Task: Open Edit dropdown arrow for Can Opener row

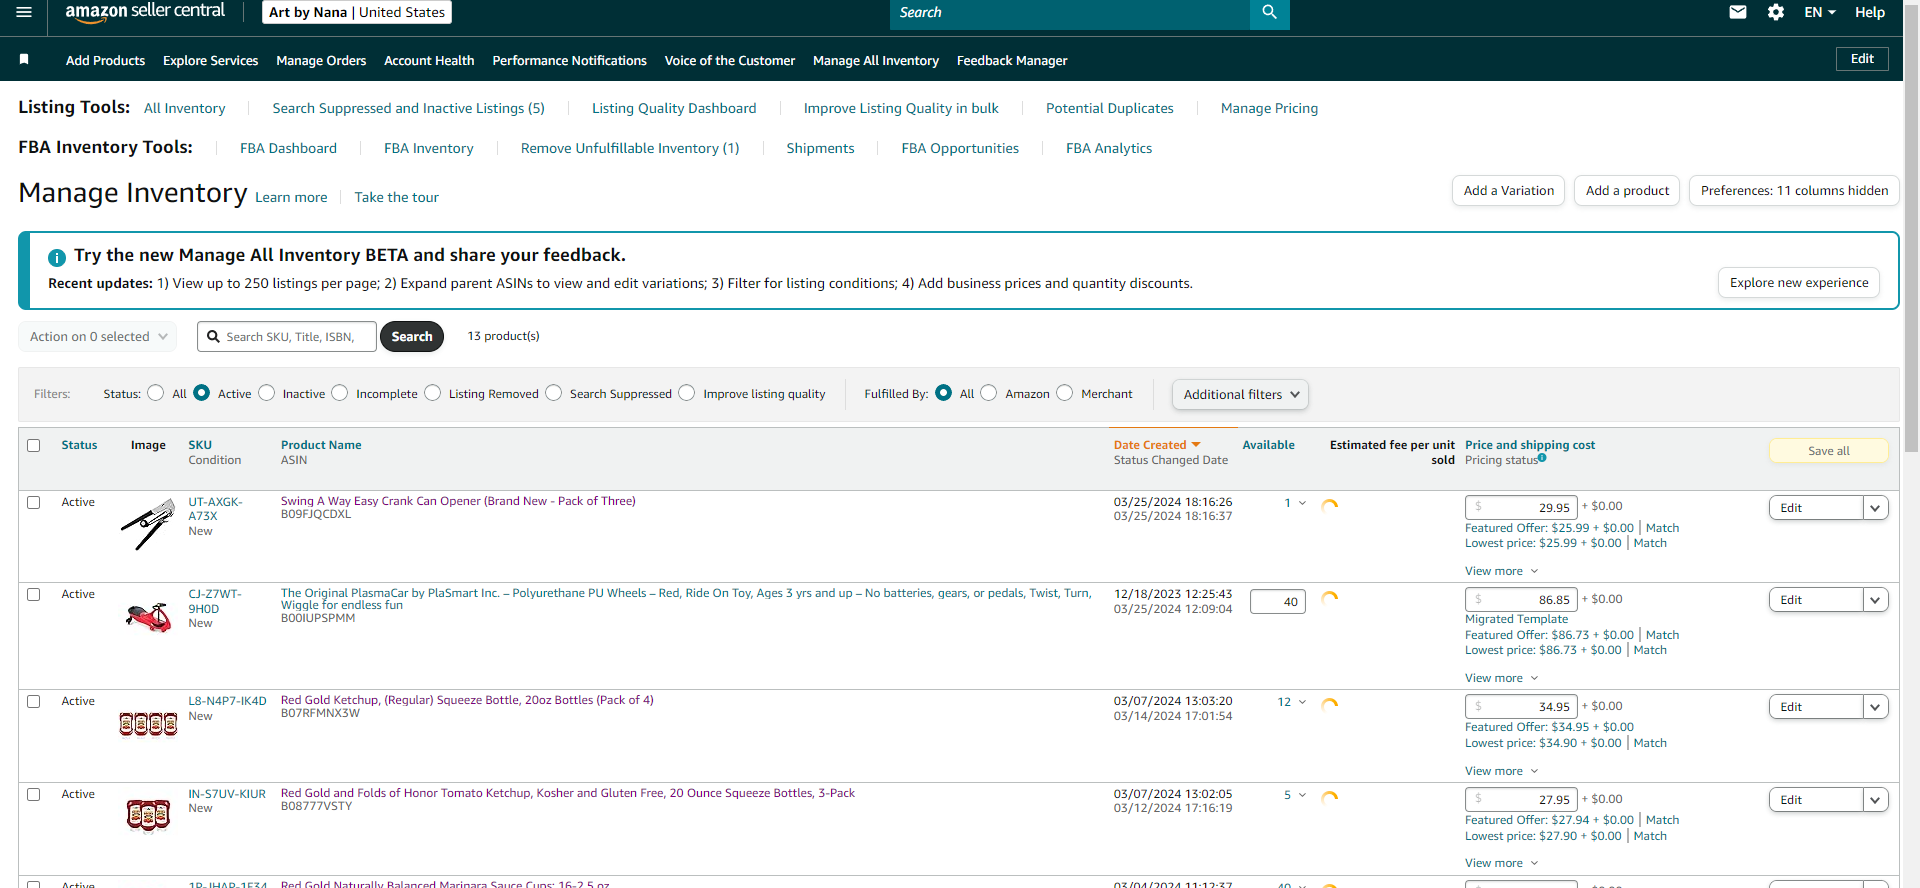Action: click(x=1875, y=508)
